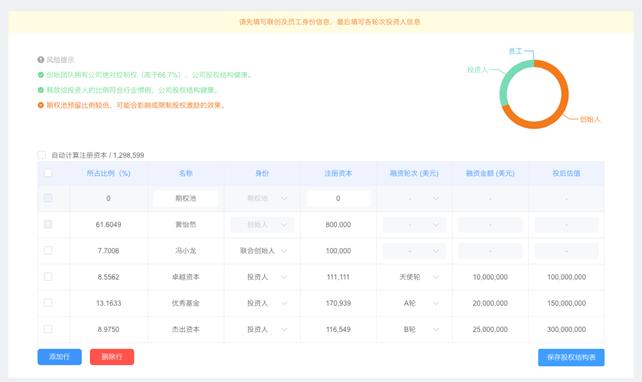Open the A轮 financing round dropdown

click(414, 303)
